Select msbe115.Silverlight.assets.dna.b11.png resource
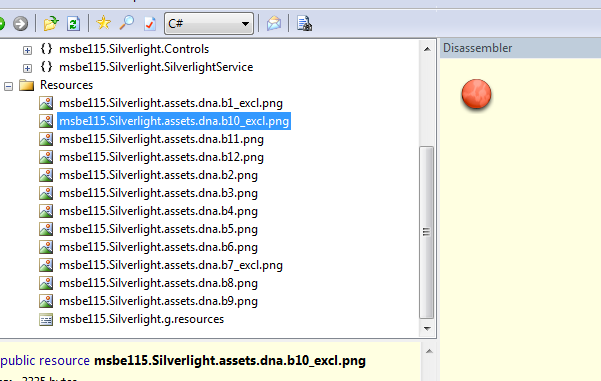 (x=161, y=139)
